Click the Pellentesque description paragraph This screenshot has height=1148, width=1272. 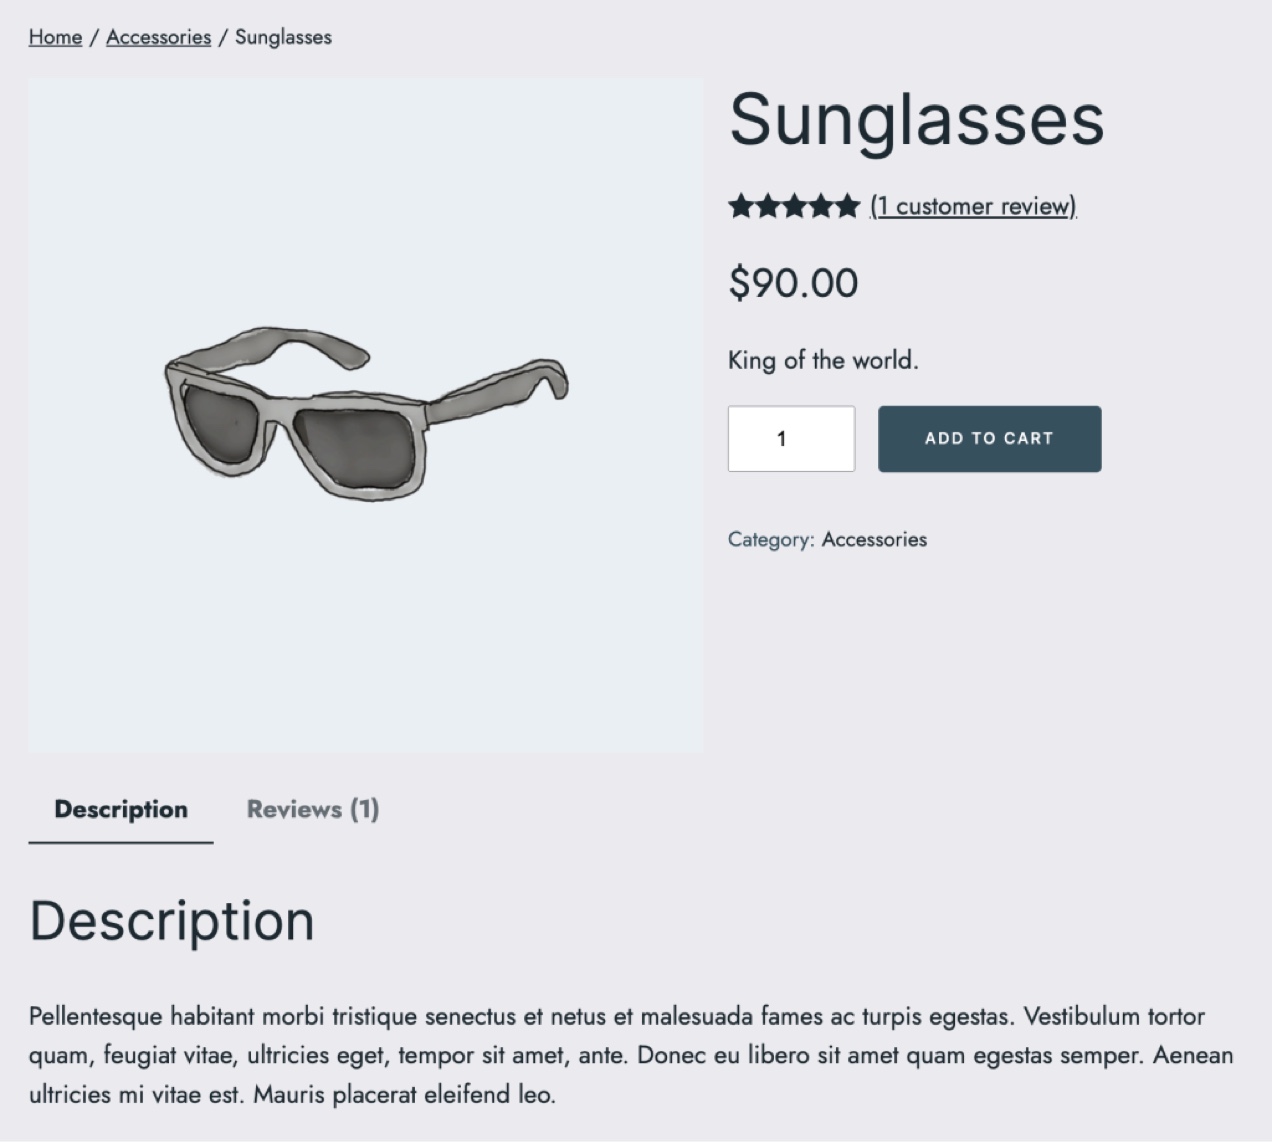pos(630,1055)
